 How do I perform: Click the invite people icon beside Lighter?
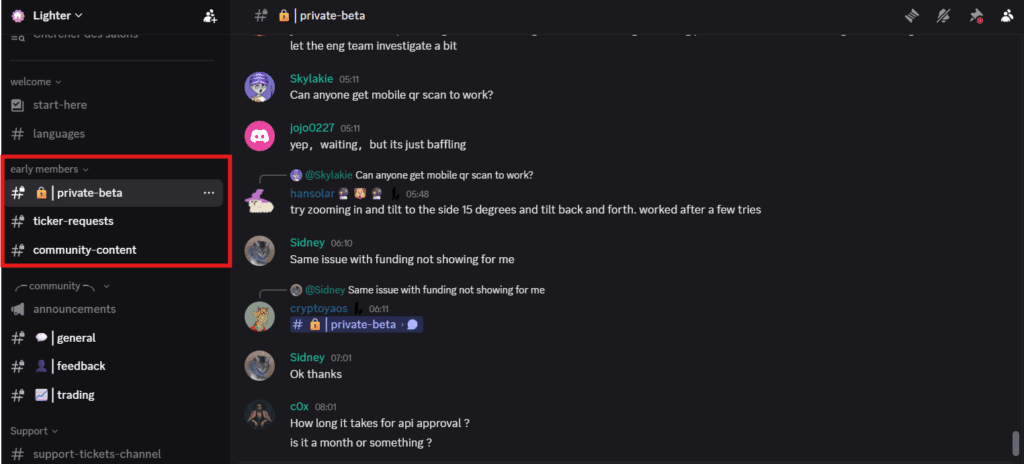[x=210, y=16]
